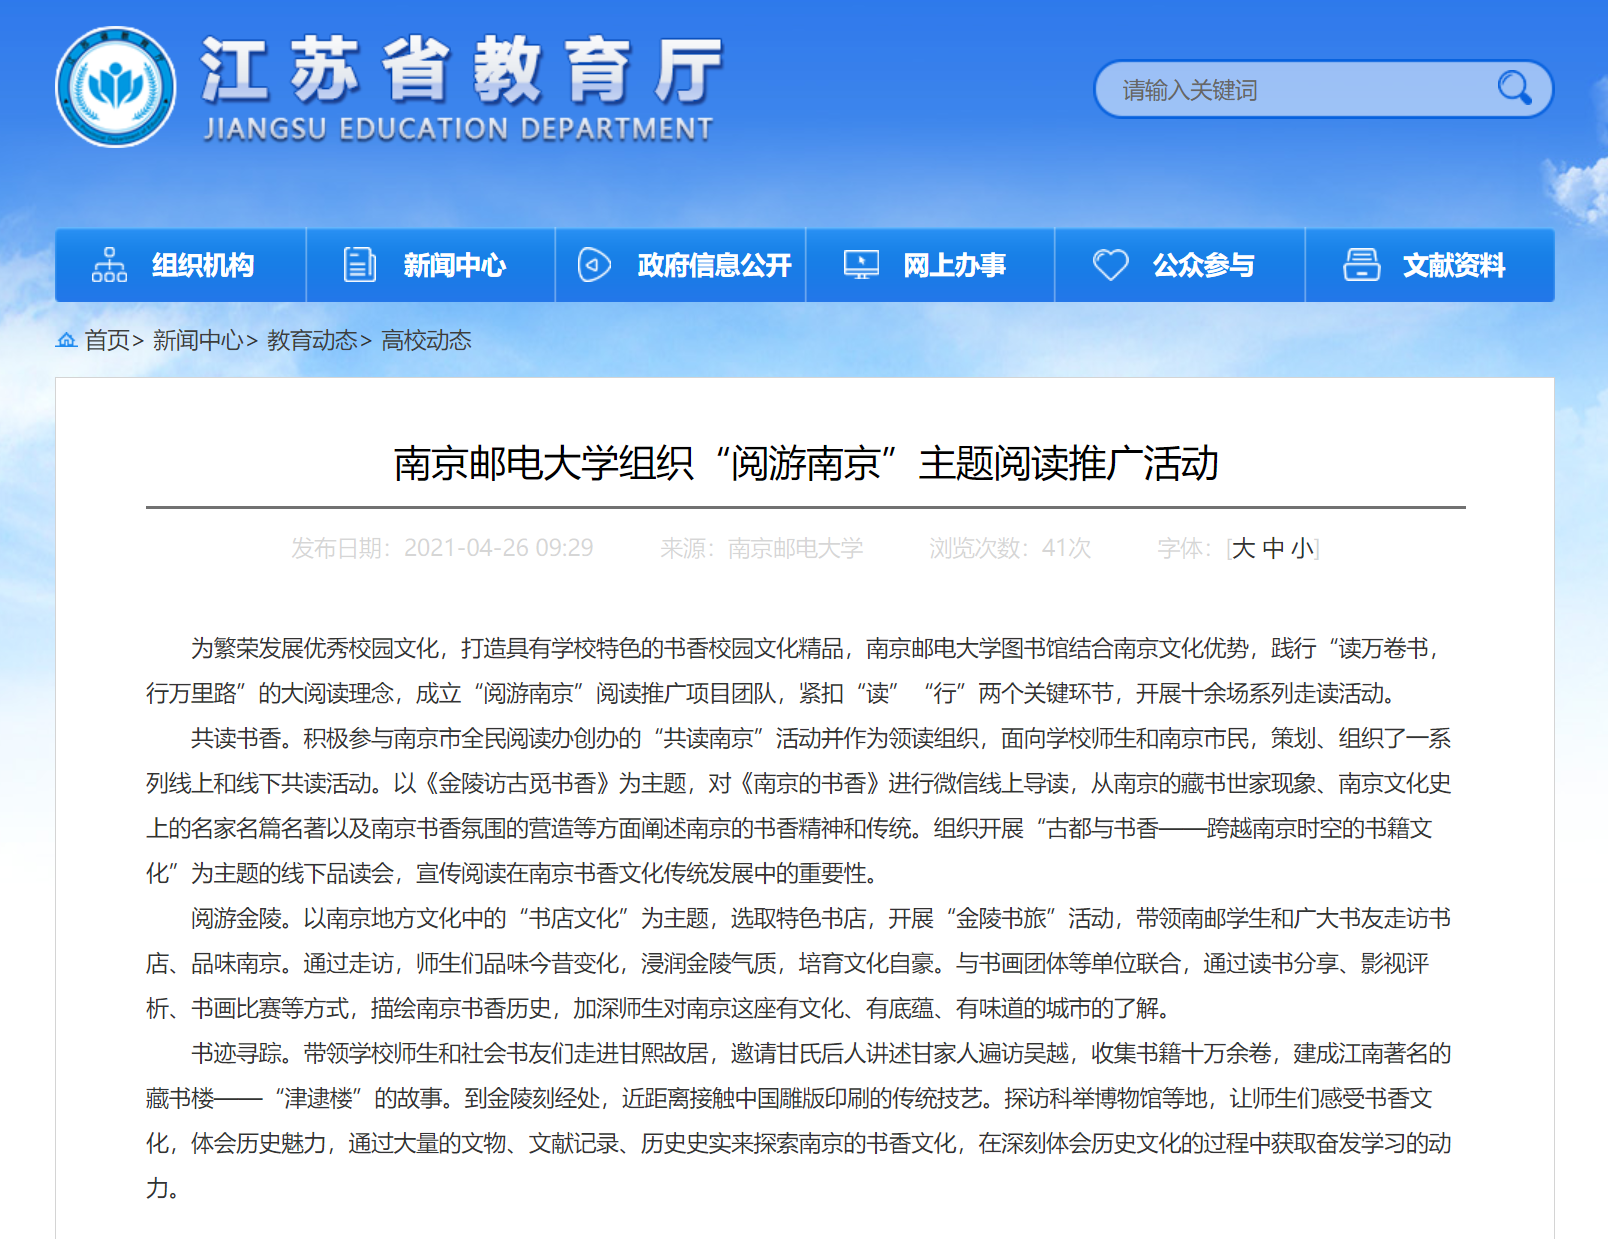Go to 首页 in breadcrumb
1608x1239 pixels.
point(107,340)
